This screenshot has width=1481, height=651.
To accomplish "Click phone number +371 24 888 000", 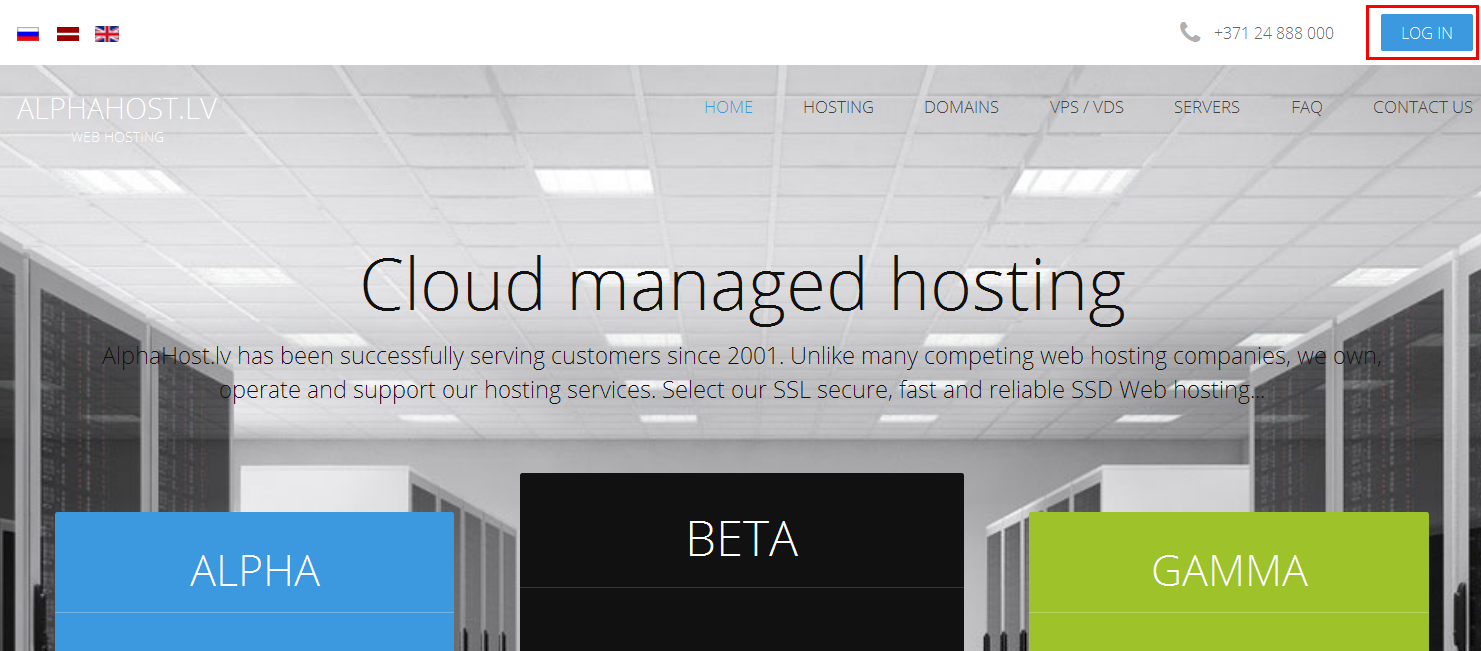I will pyautogui.click(x=1274, y=33).
